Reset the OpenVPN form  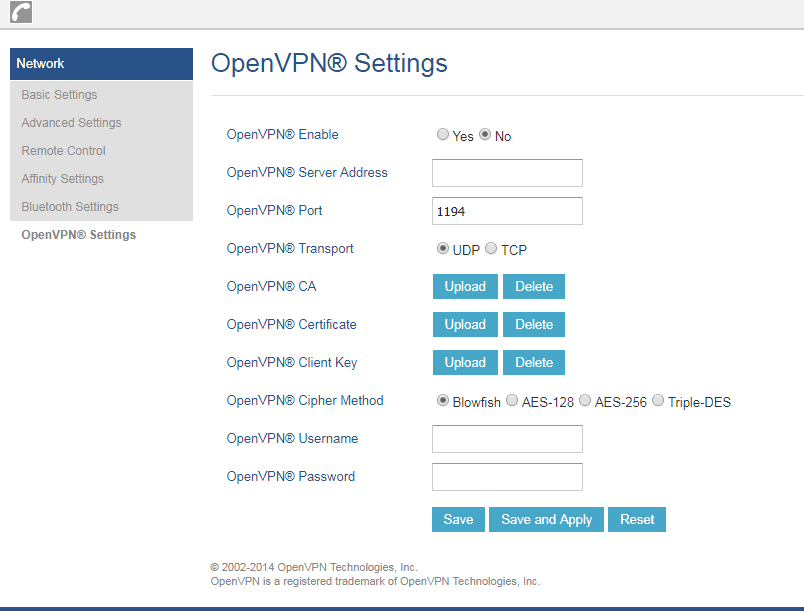[x=637, y=519]
